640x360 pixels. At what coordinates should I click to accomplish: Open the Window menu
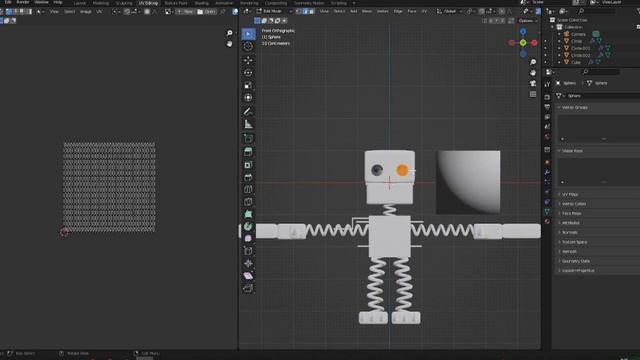coord(41,2)
